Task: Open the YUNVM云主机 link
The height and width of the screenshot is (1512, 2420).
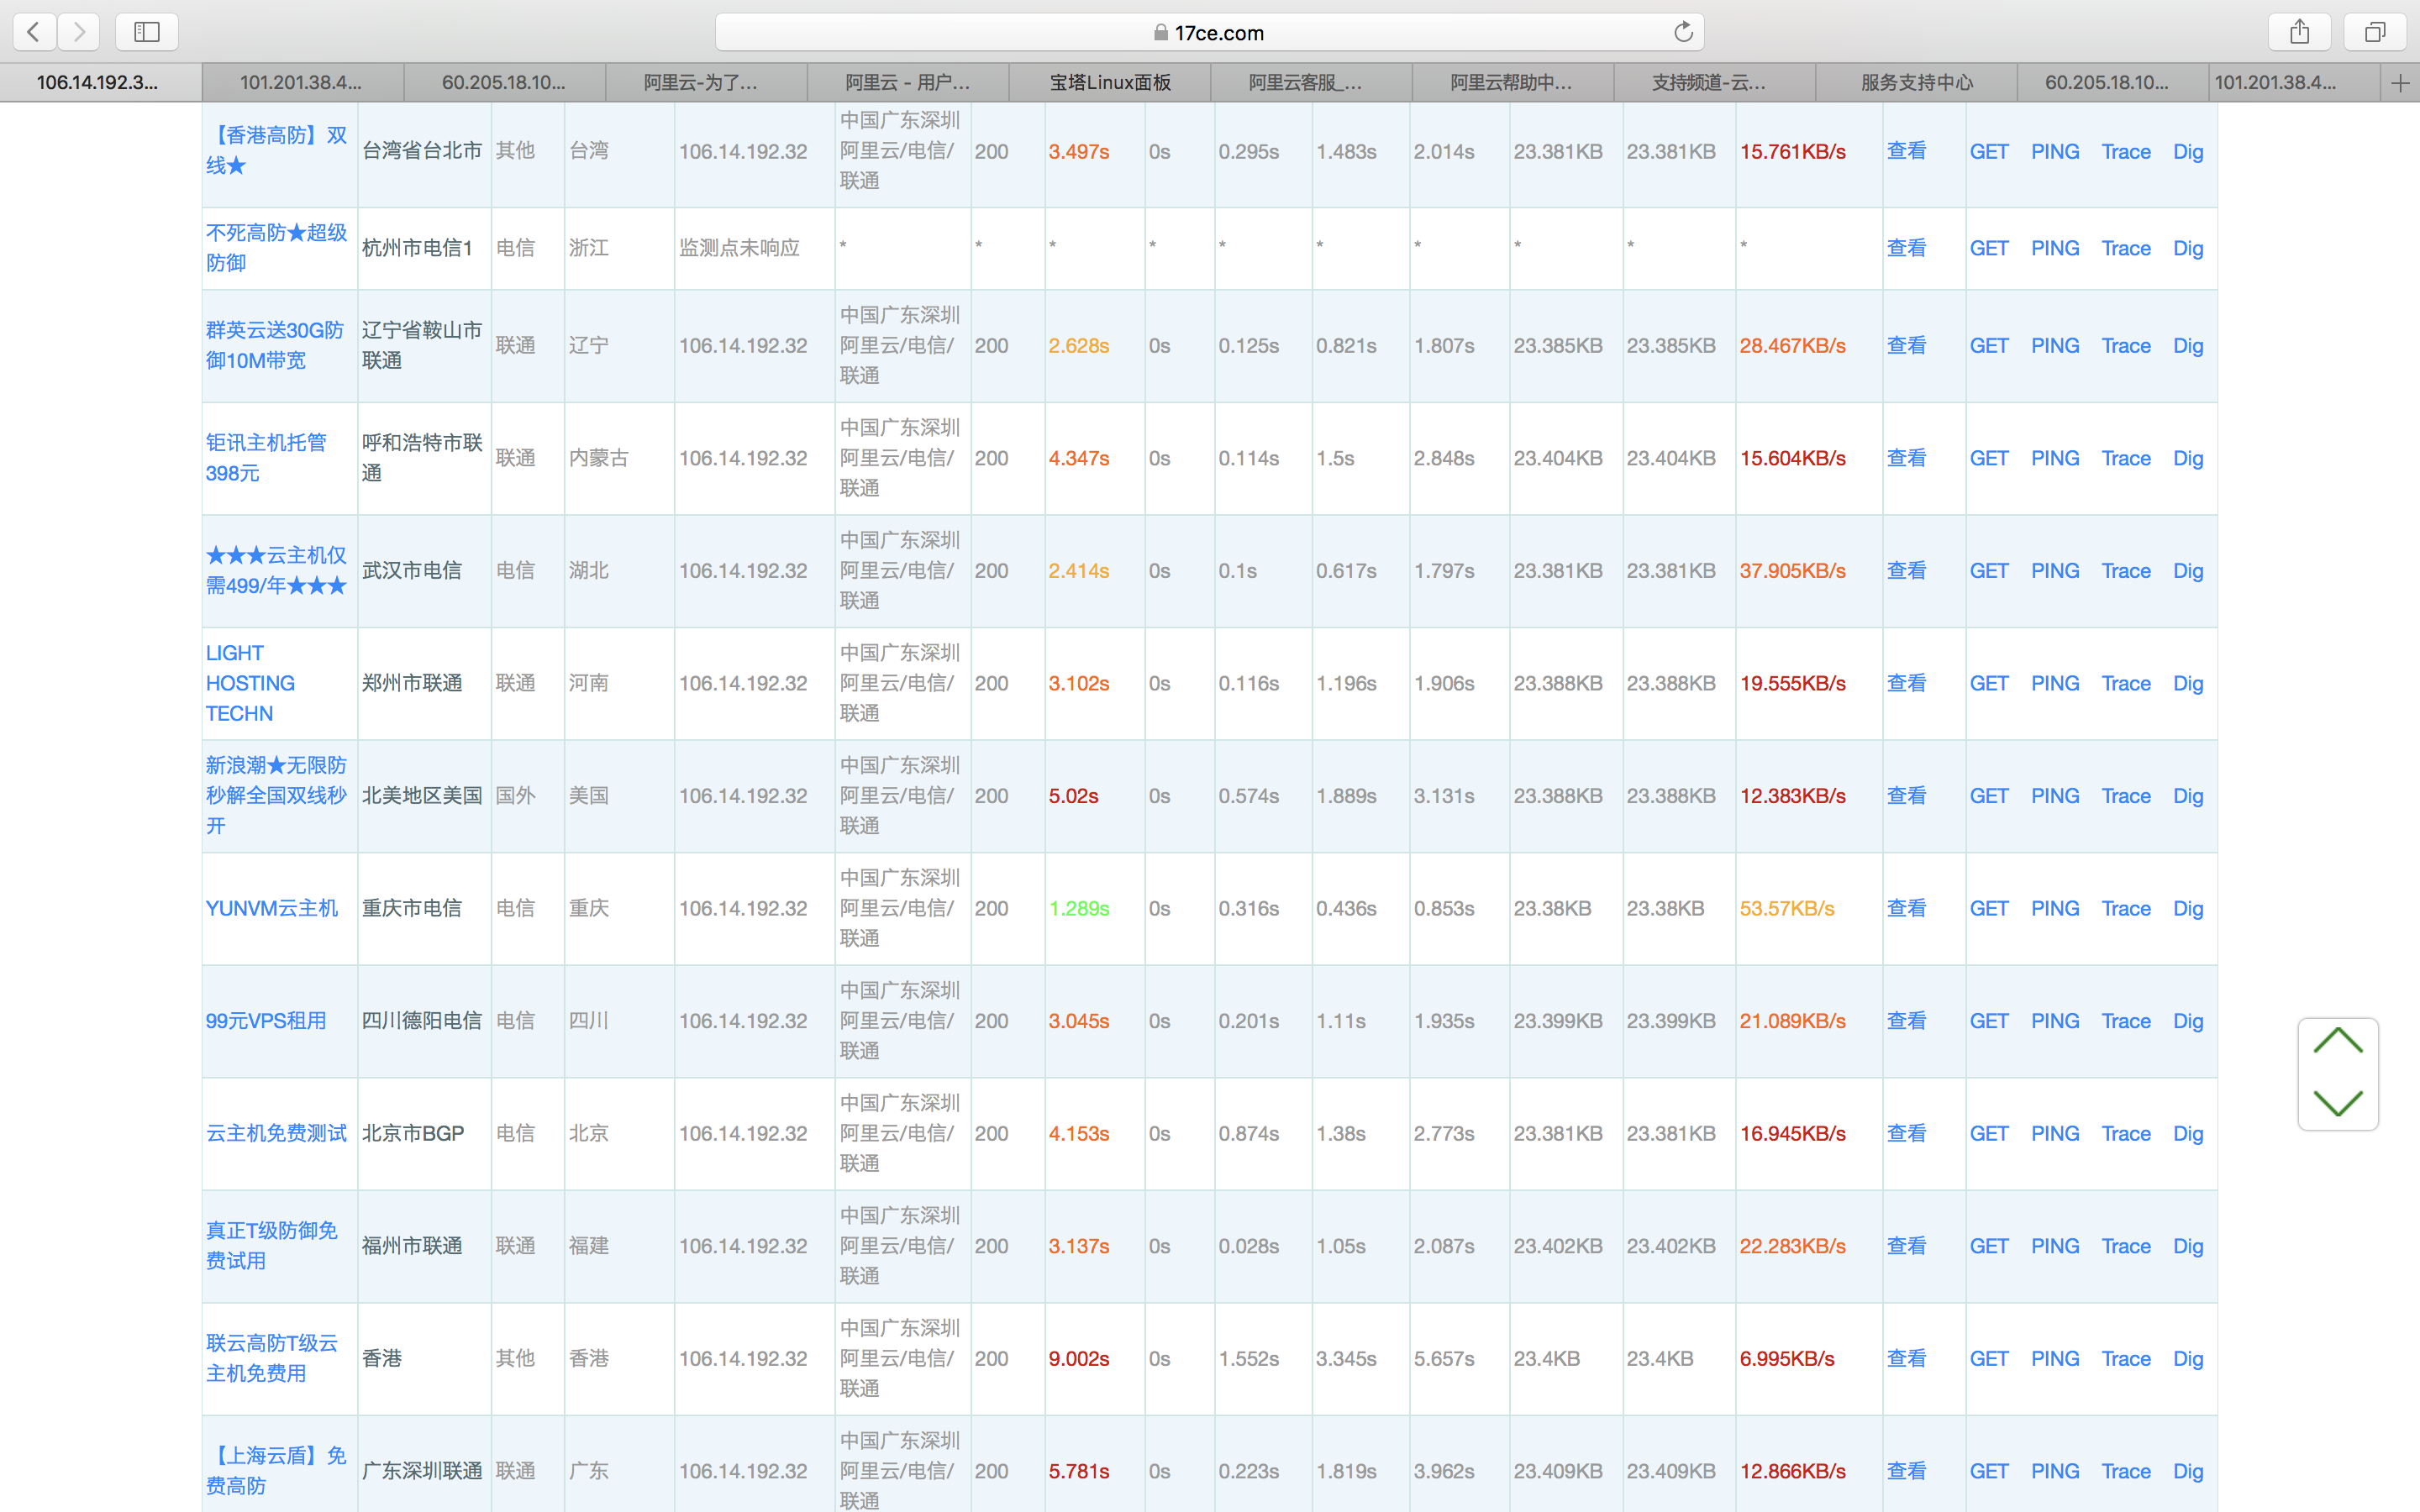Action: (x=272, y=908)
